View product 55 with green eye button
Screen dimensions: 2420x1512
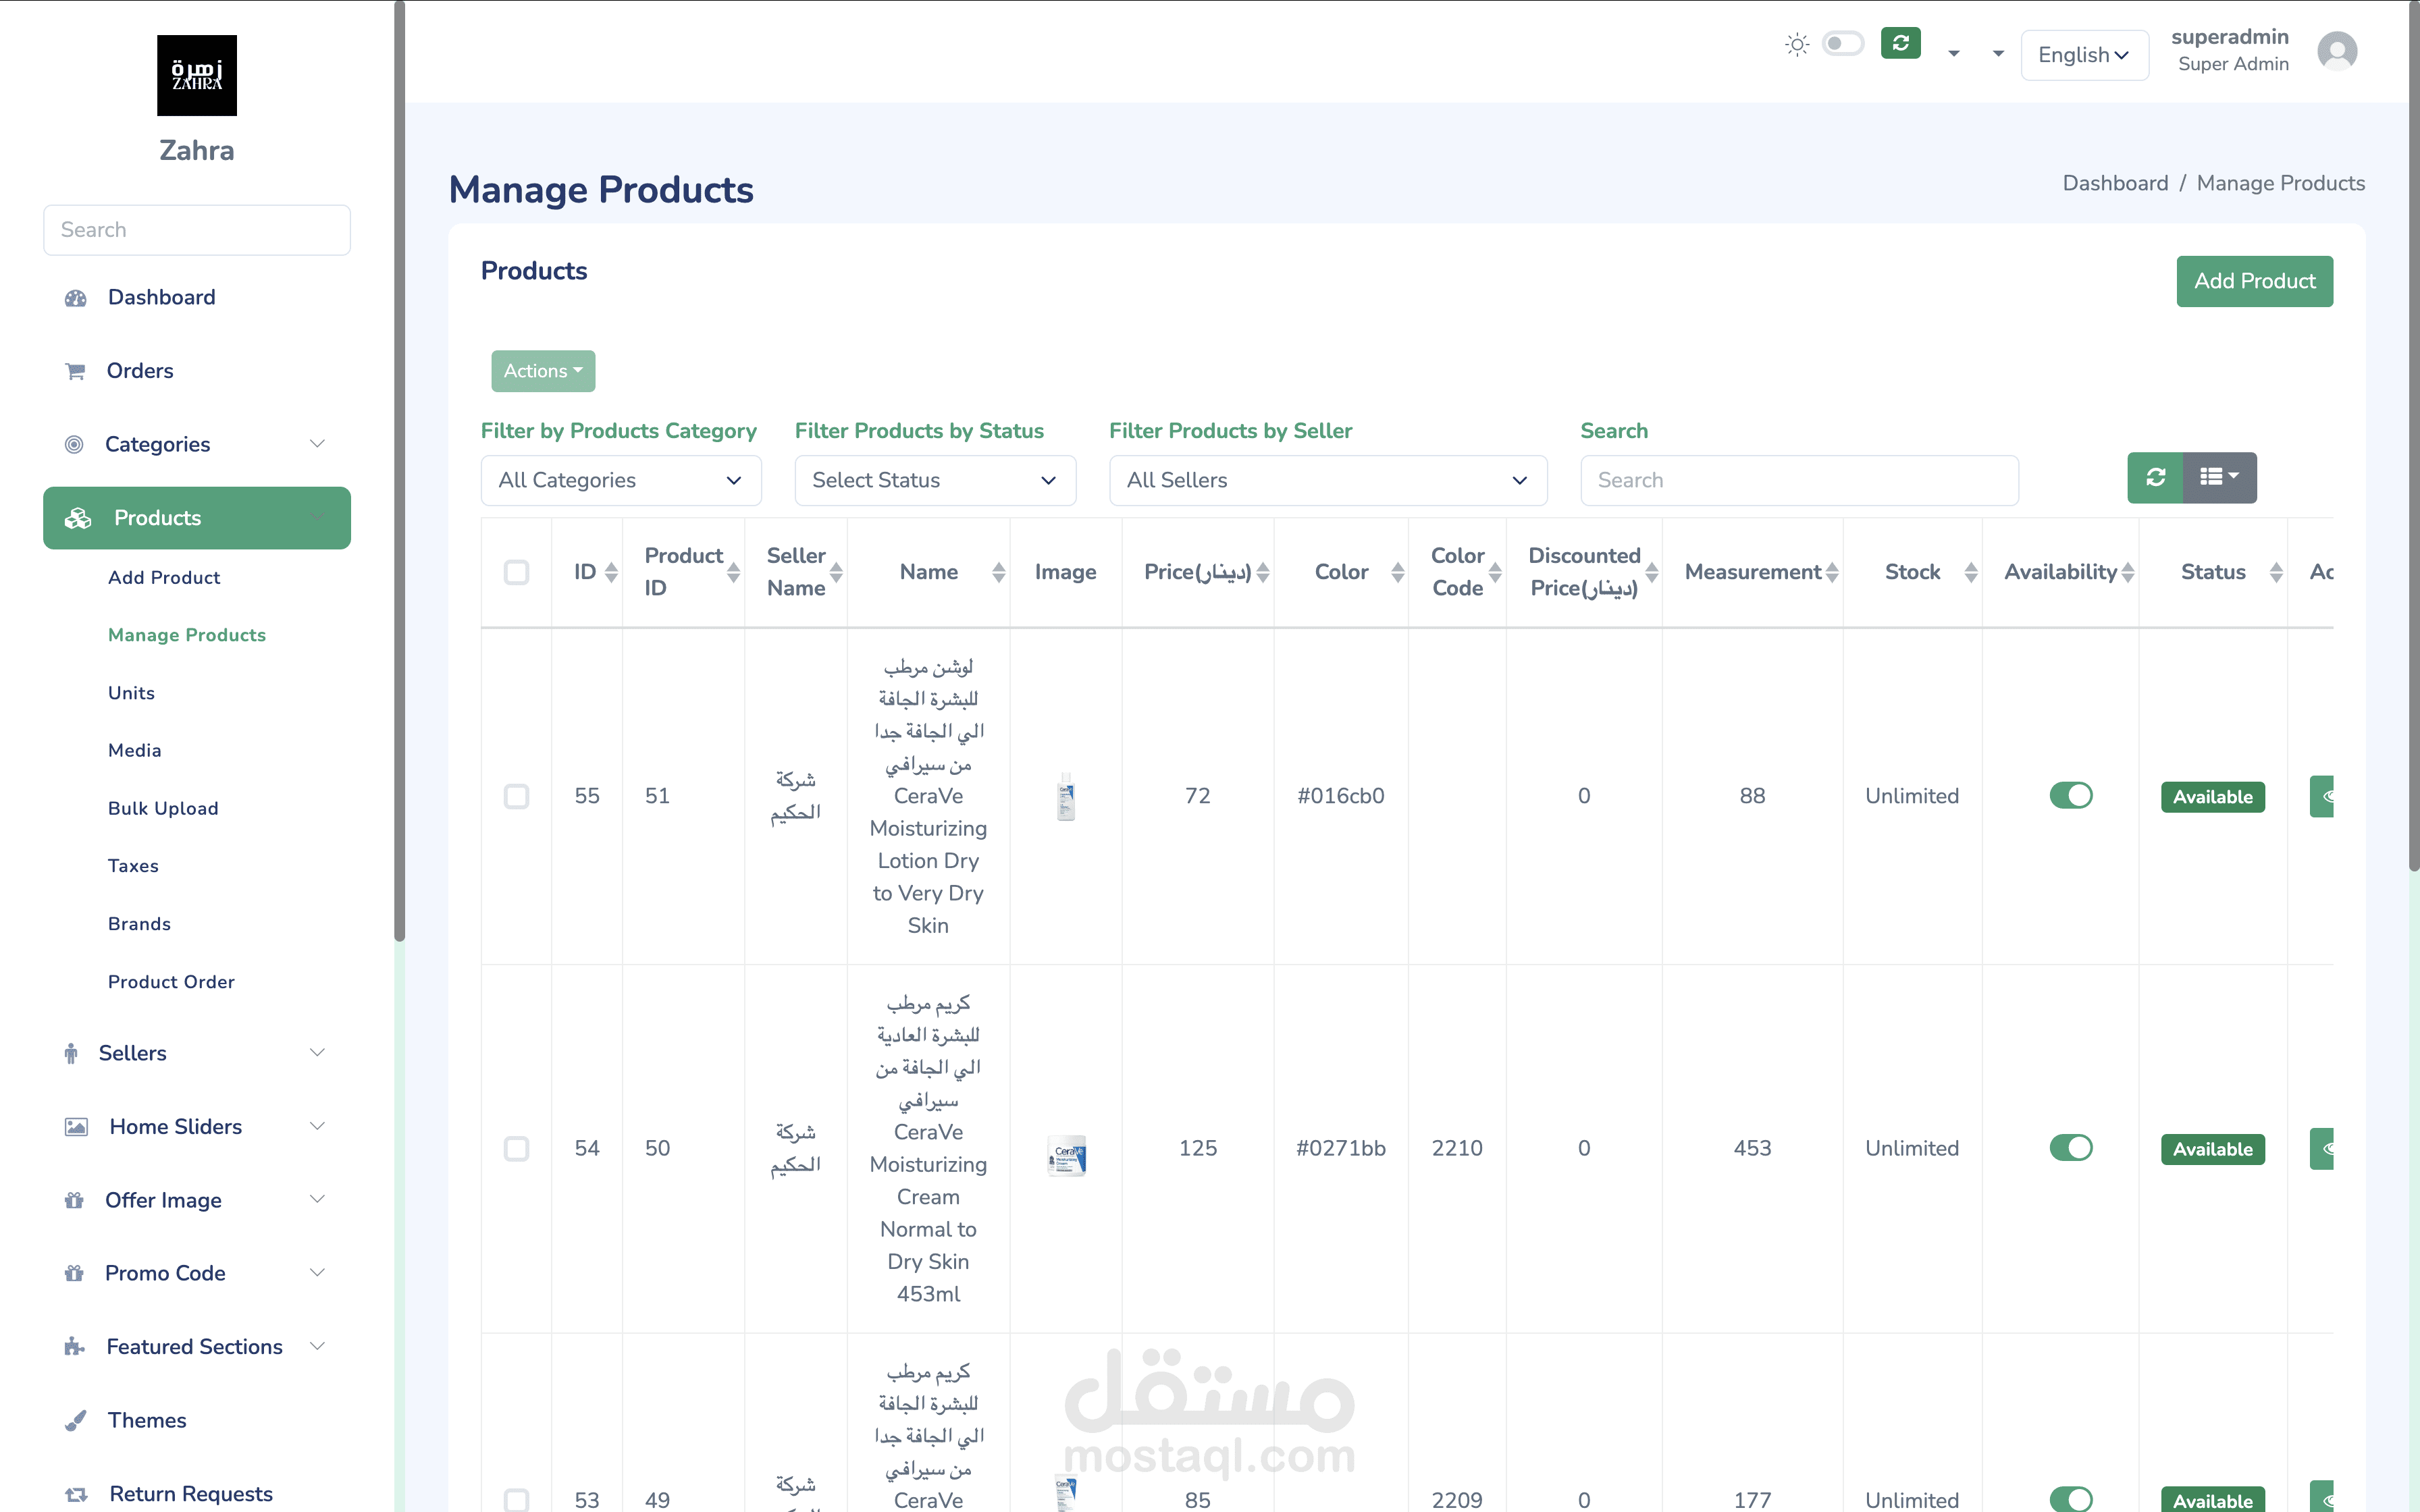(2322, 796)
